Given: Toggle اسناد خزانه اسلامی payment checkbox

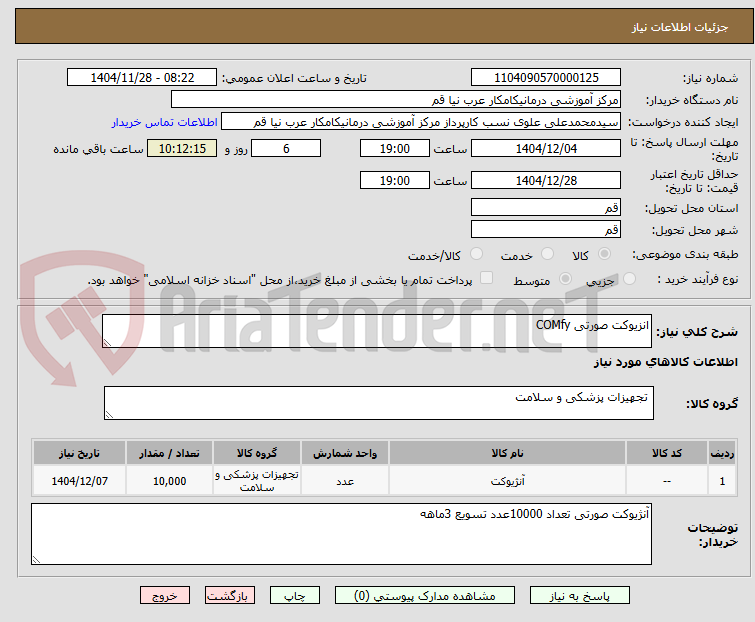Looking at the screenshot, I should point(487,278).
